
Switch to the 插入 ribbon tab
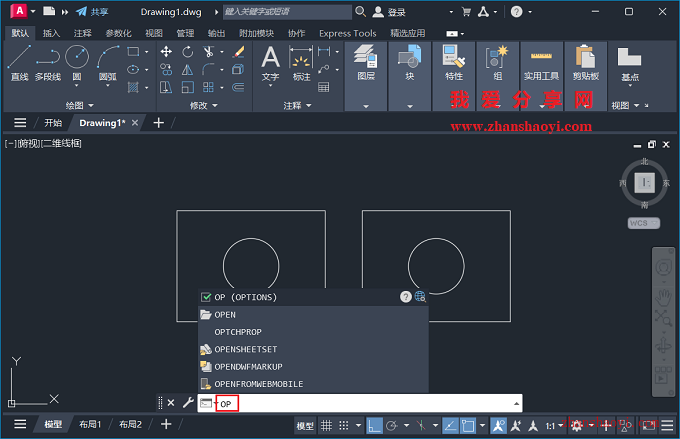click(51, 33)
